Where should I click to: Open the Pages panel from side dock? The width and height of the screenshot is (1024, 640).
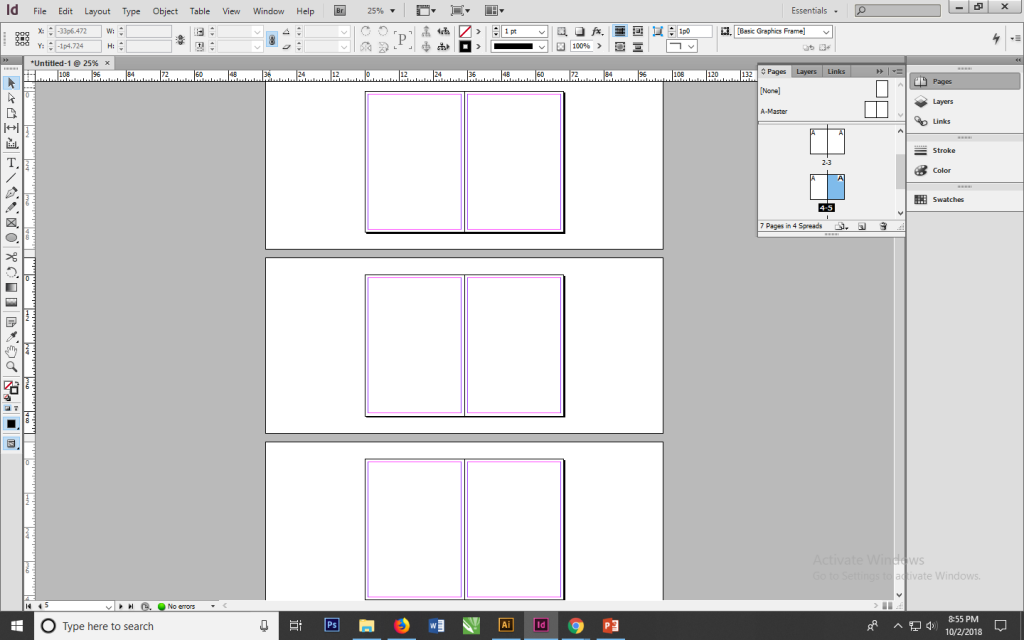point(965,82)
